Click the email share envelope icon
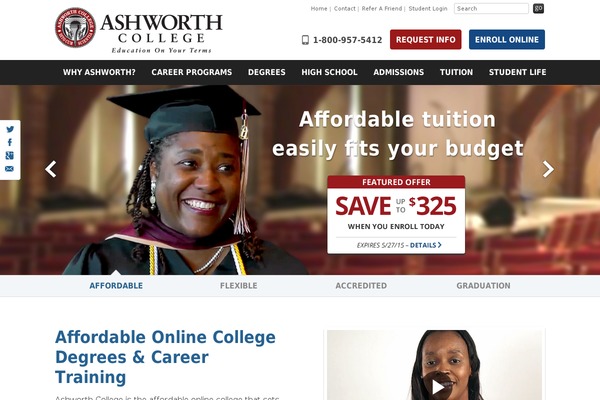This screenshot has width=600, height=400. pos(10,169)
